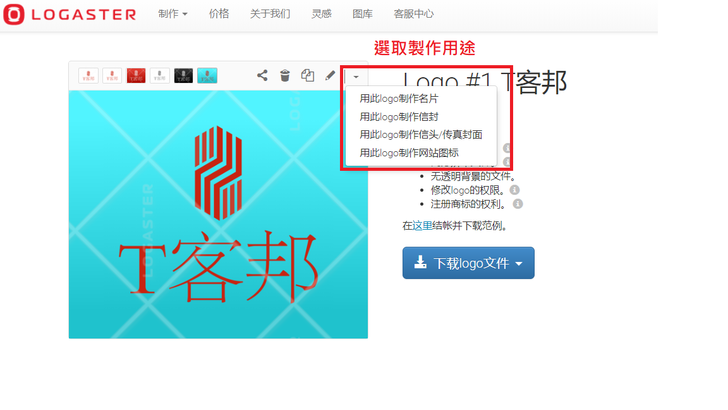Click the 无透明背景的文件 text

pyautogui.click(x=473, y=176)
